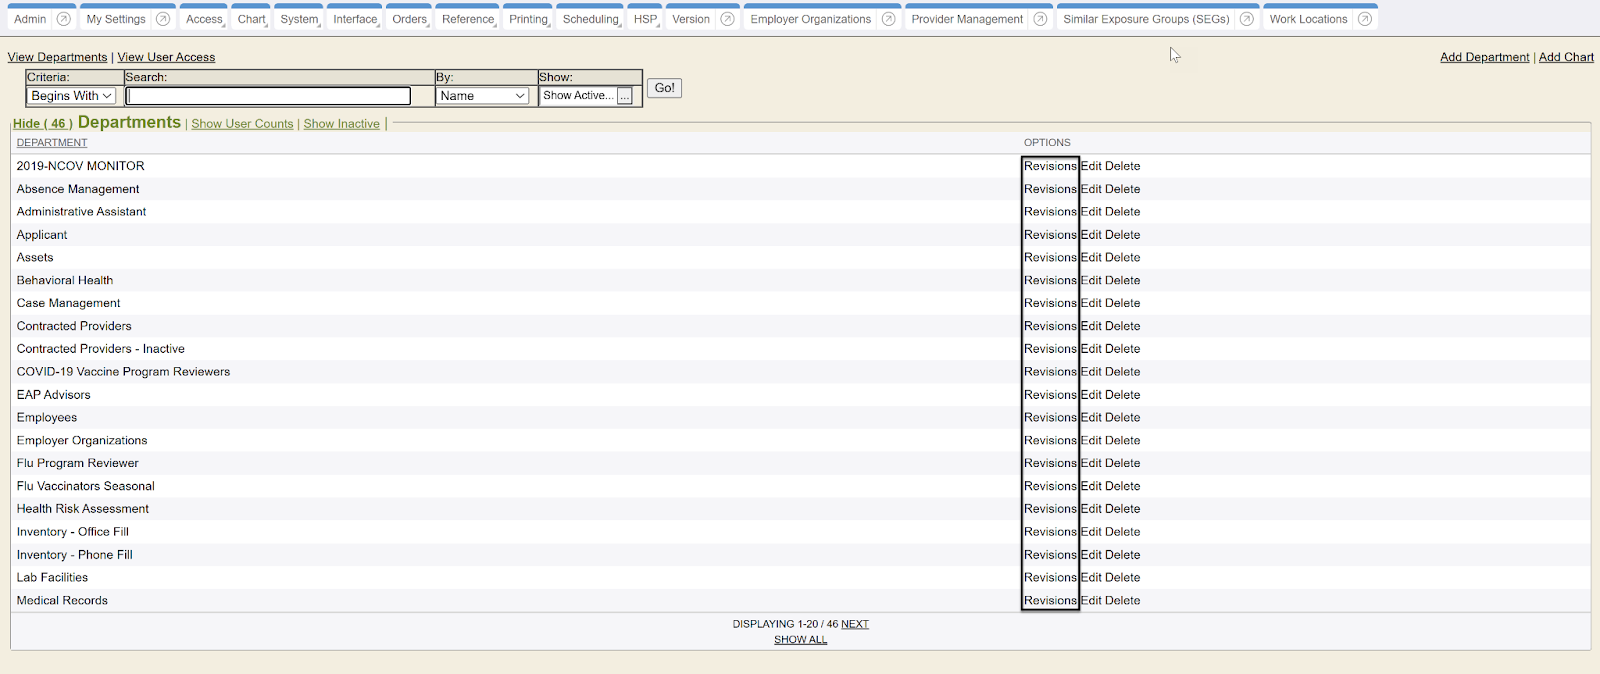Click Edit for Behavioral Health department
1600x674 pixels.
pos(1091,281)
